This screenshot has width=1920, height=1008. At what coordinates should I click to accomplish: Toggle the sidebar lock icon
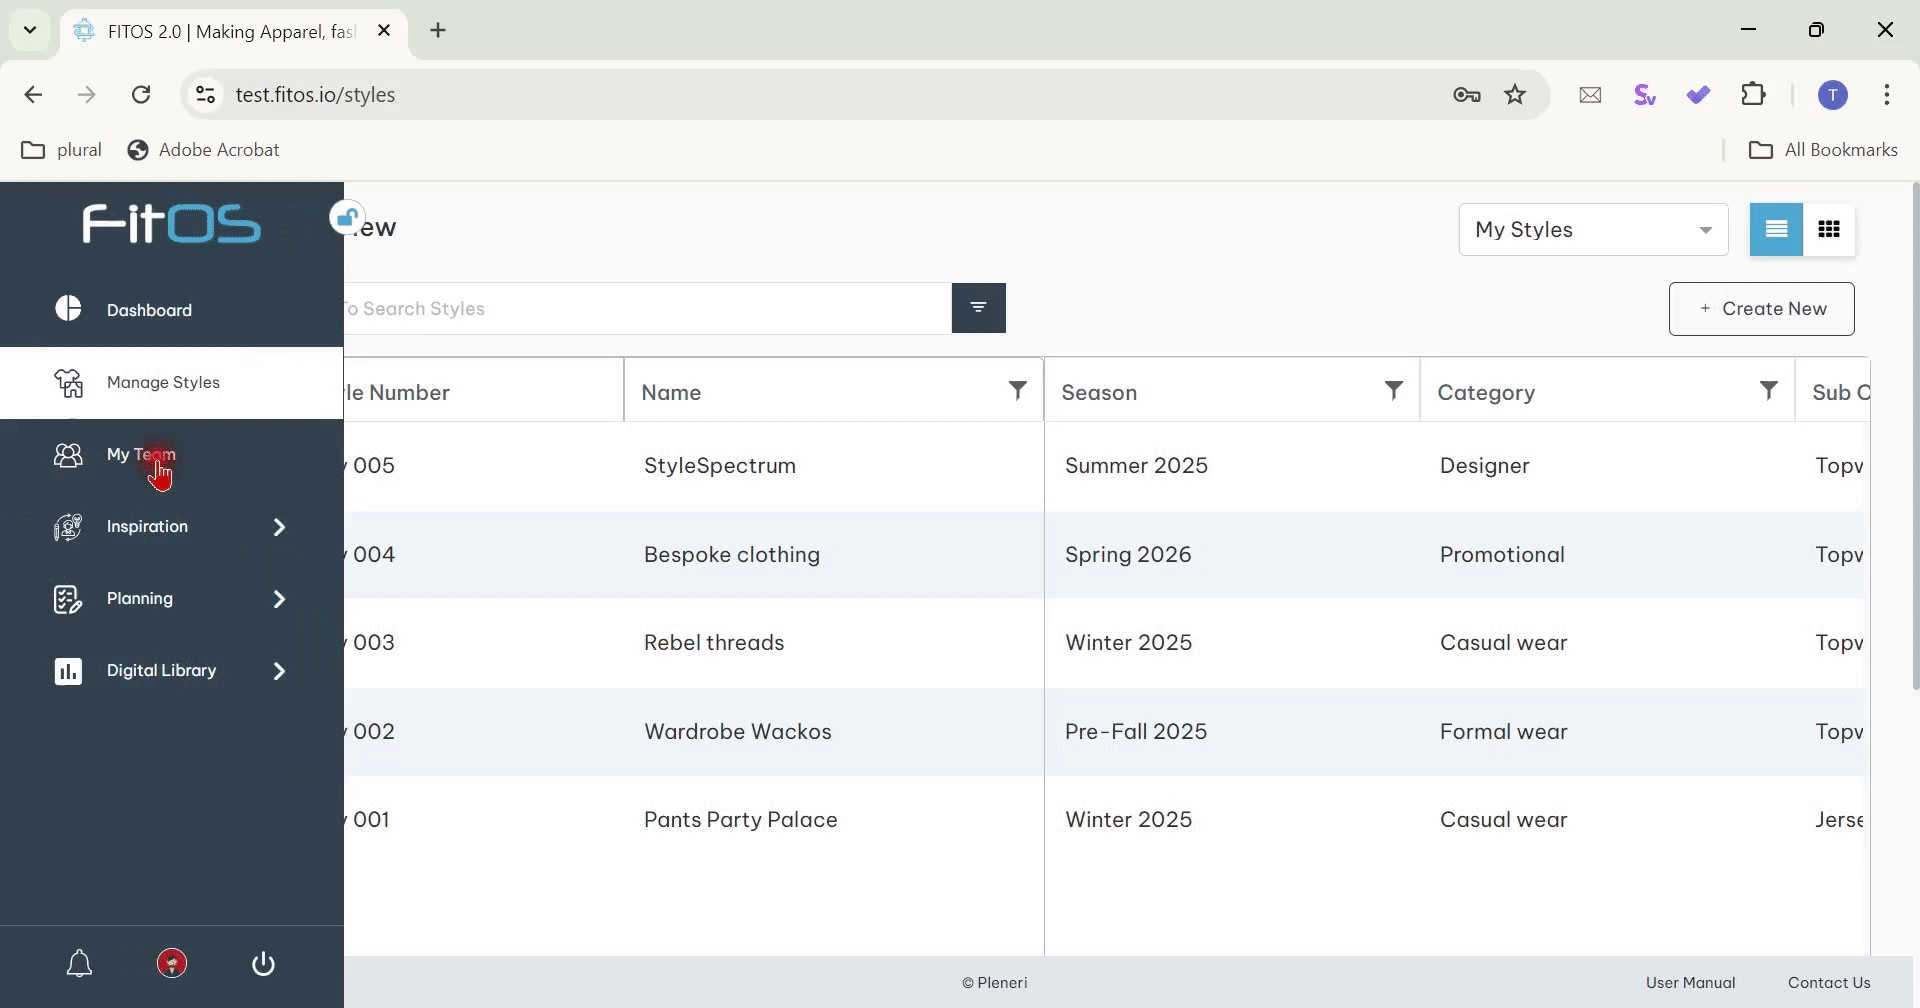click(346, 217)
